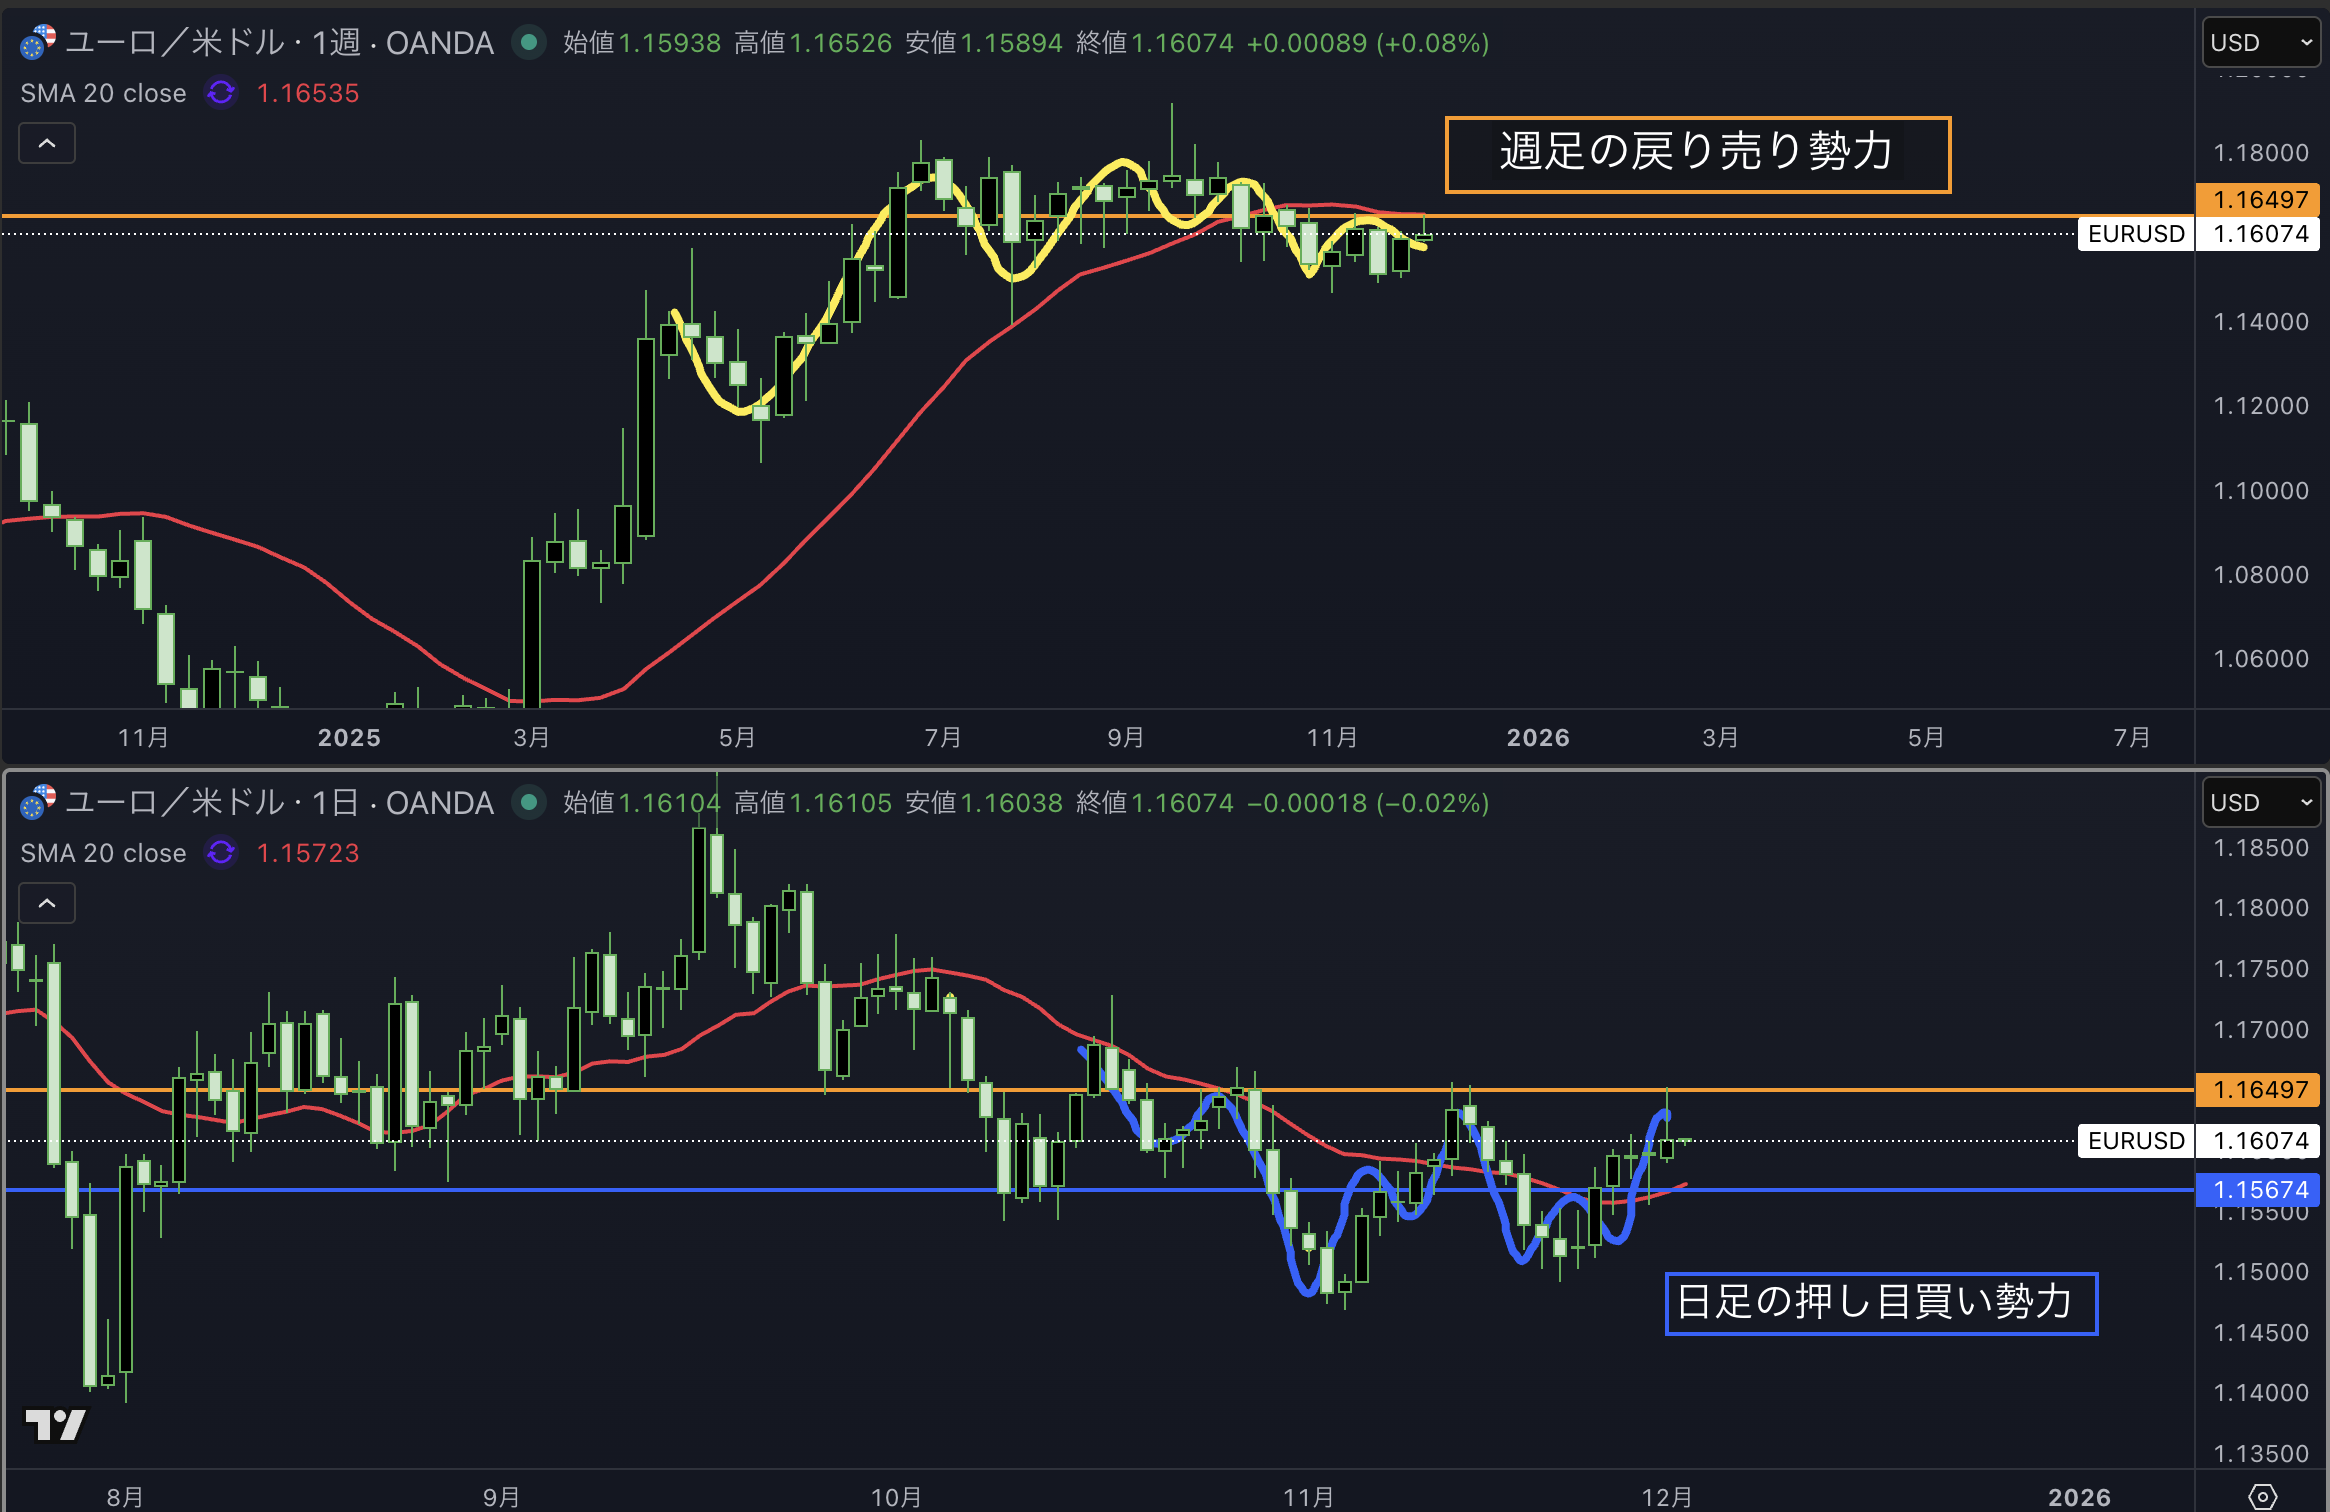Collapse the daily chart indicator legend
Viewport: 2330px width, 1512px height.
tap(47, 904)
